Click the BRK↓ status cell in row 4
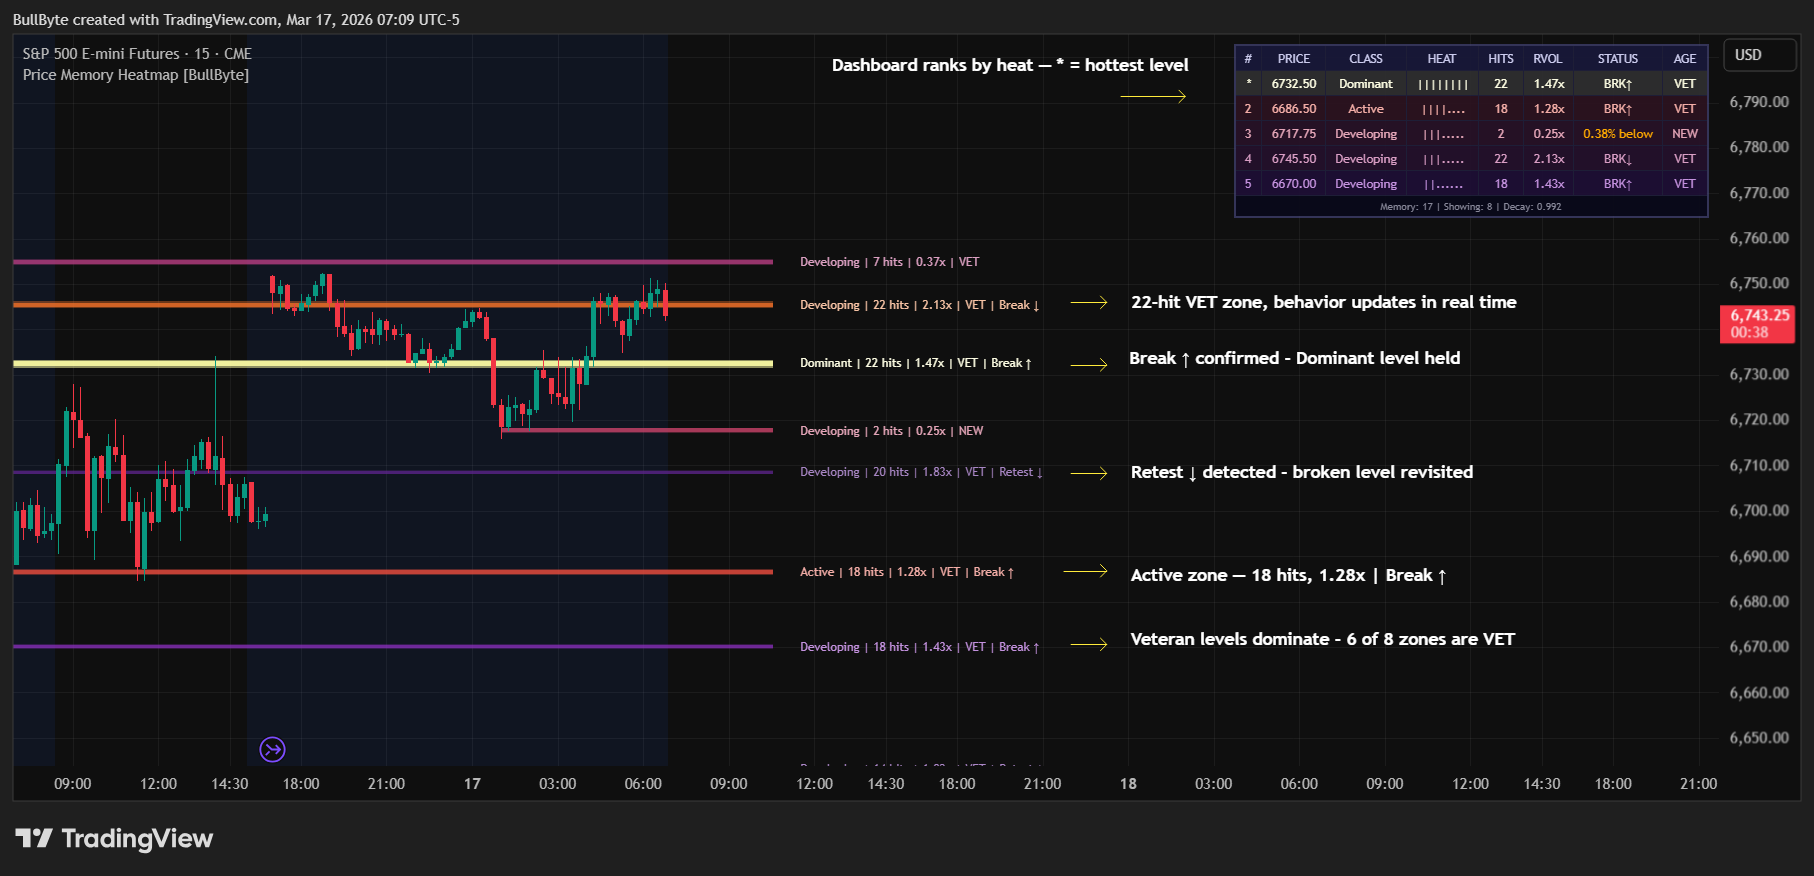This screenshot has height=876, width=1814. tap(1617, 159)
